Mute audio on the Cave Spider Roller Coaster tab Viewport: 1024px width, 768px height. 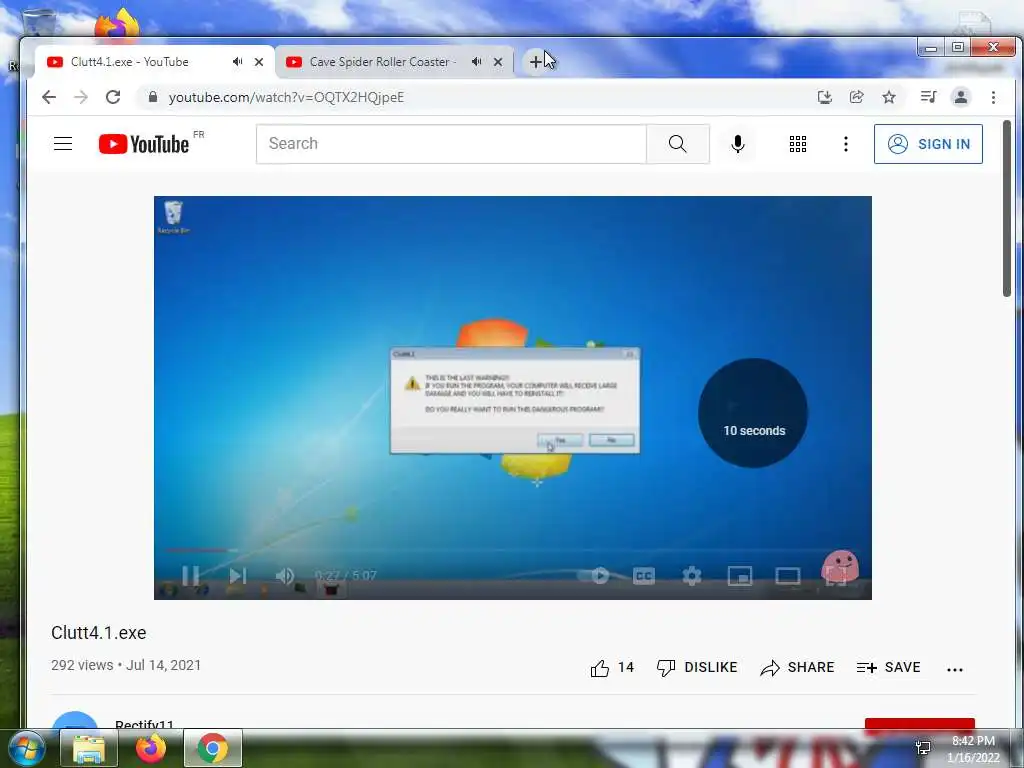(477, 61)
